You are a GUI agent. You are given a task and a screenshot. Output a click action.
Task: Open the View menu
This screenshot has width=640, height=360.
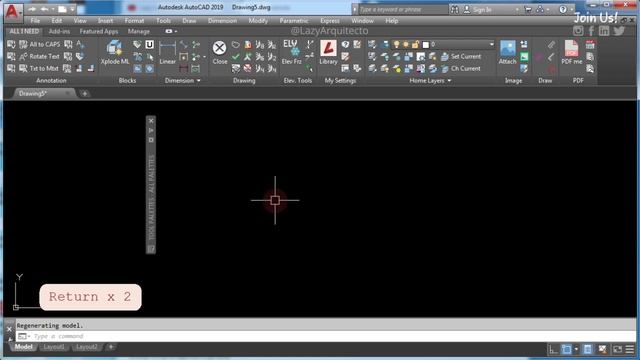80,20
